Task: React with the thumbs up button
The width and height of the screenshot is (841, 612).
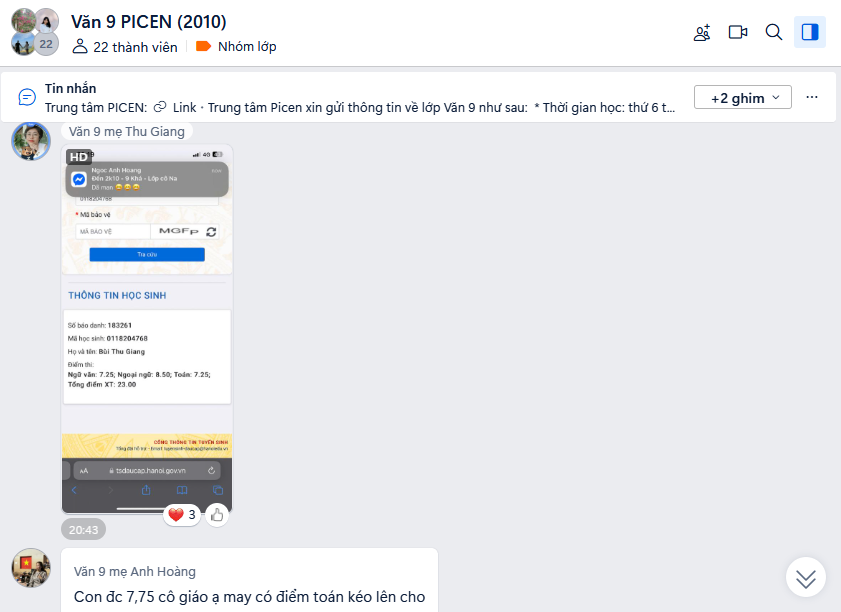Action: [217, 515]
